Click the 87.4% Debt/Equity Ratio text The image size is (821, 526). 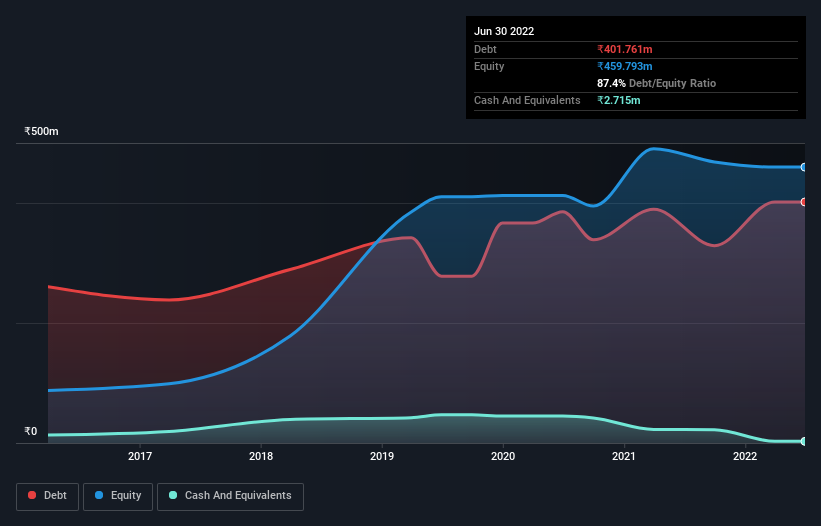coord(656,83)
